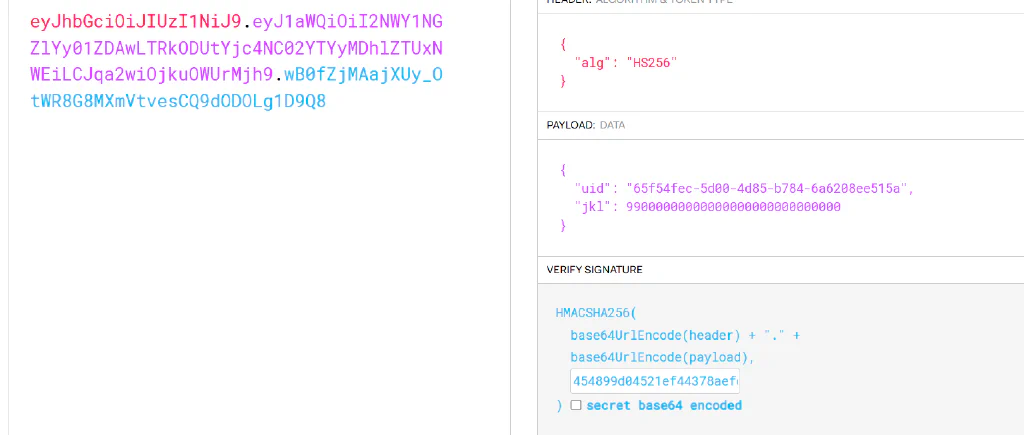Click the secret key input field
Image resolution: width=1024 pixels, height=435 pixels.
[x=654, y=381]
